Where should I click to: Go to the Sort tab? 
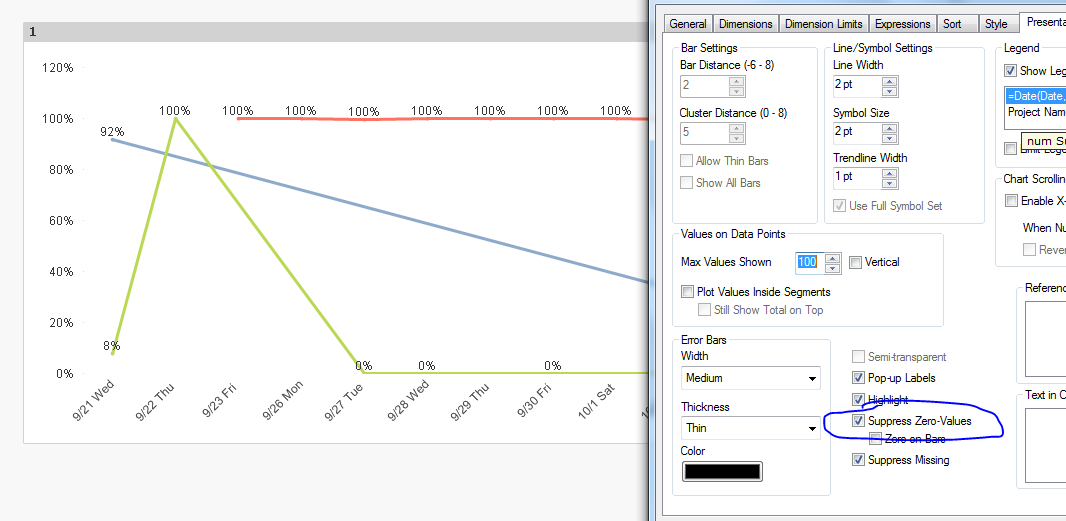point(952,24)
